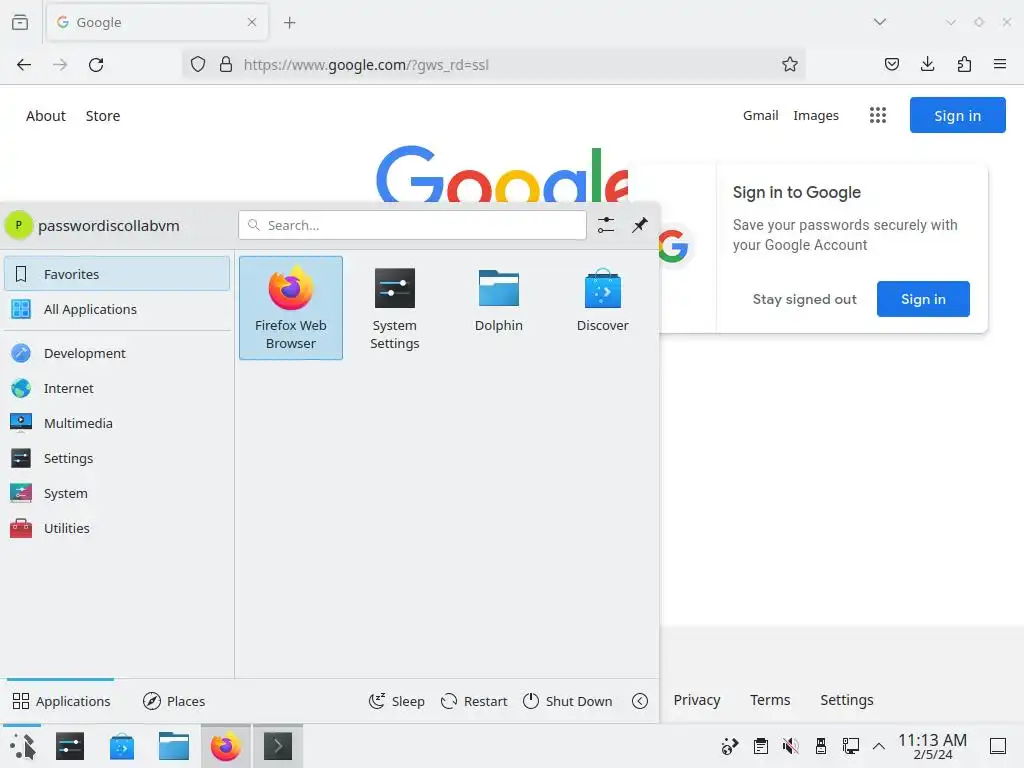Click the system tray updates icon
Screen dimensions: 1024x768
point(729,746)
